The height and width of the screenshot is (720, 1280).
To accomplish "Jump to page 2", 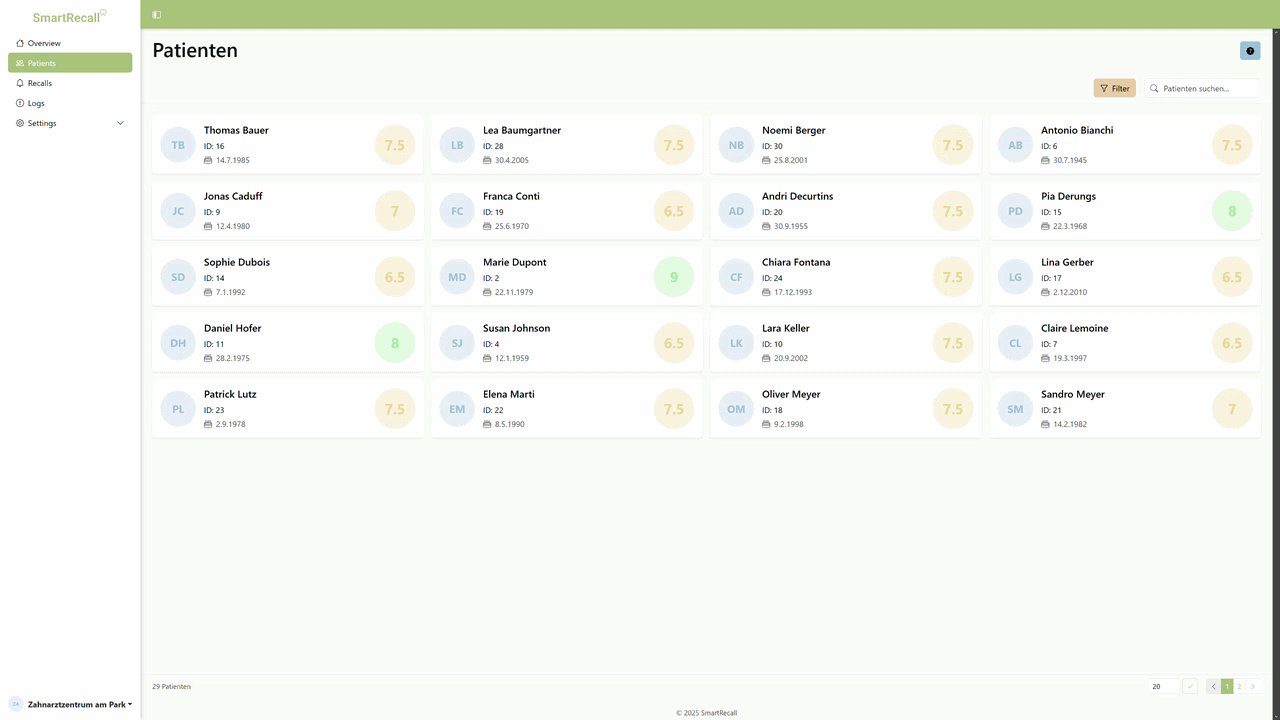I will pyautogui.click(x=1239, y=686).
